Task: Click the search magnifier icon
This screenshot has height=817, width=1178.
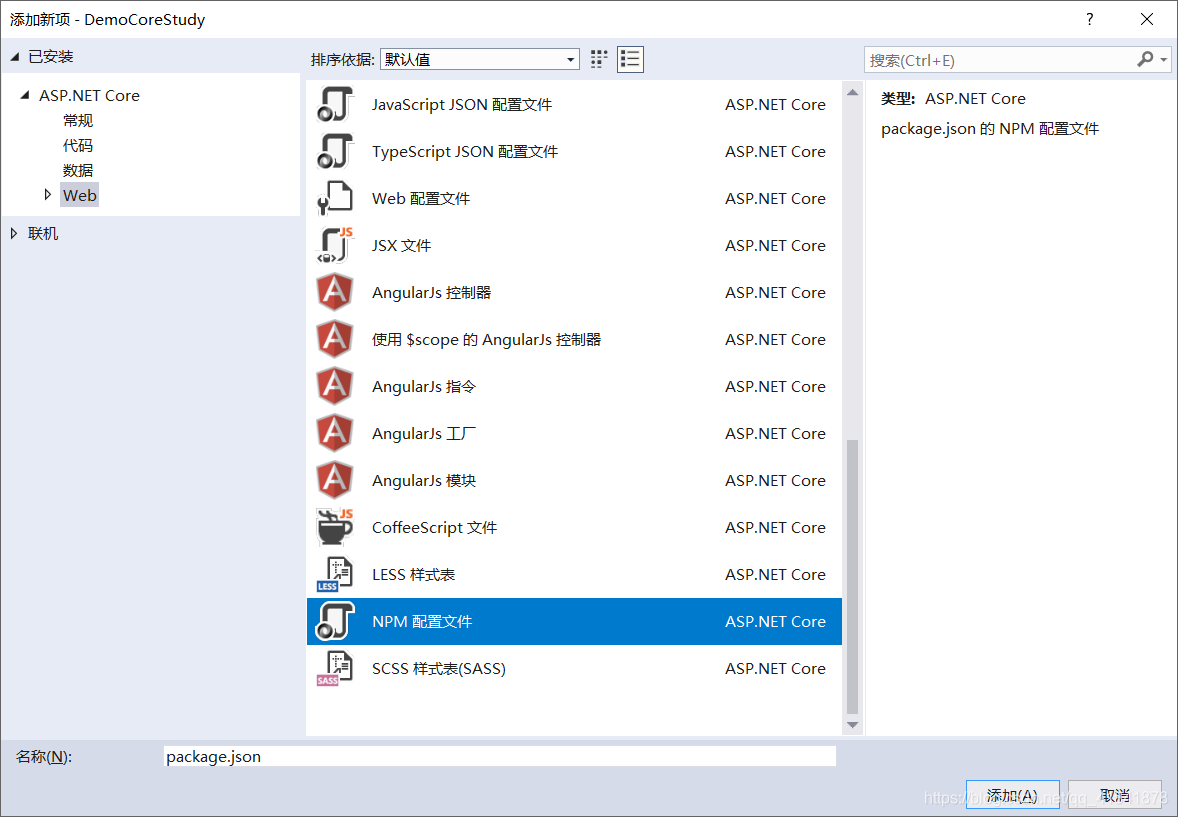Action: (x=1145, y=59)
